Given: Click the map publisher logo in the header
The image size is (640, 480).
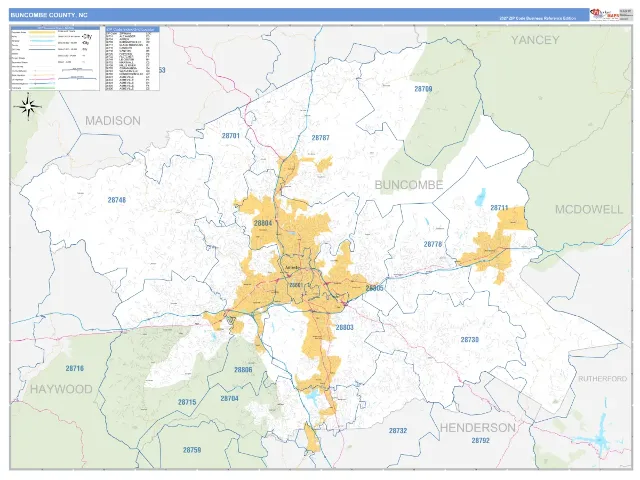Looking at the screenshot, I should click(x=604, y=15).
